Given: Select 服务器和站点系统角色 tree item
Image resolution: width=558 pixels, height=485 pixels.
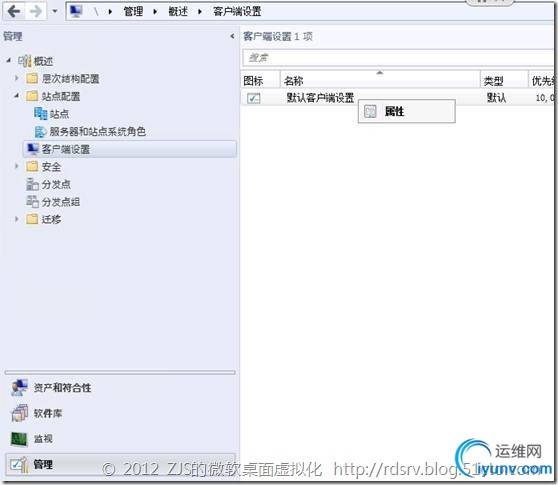Looking at the screenshot, I should pos(98,132).
